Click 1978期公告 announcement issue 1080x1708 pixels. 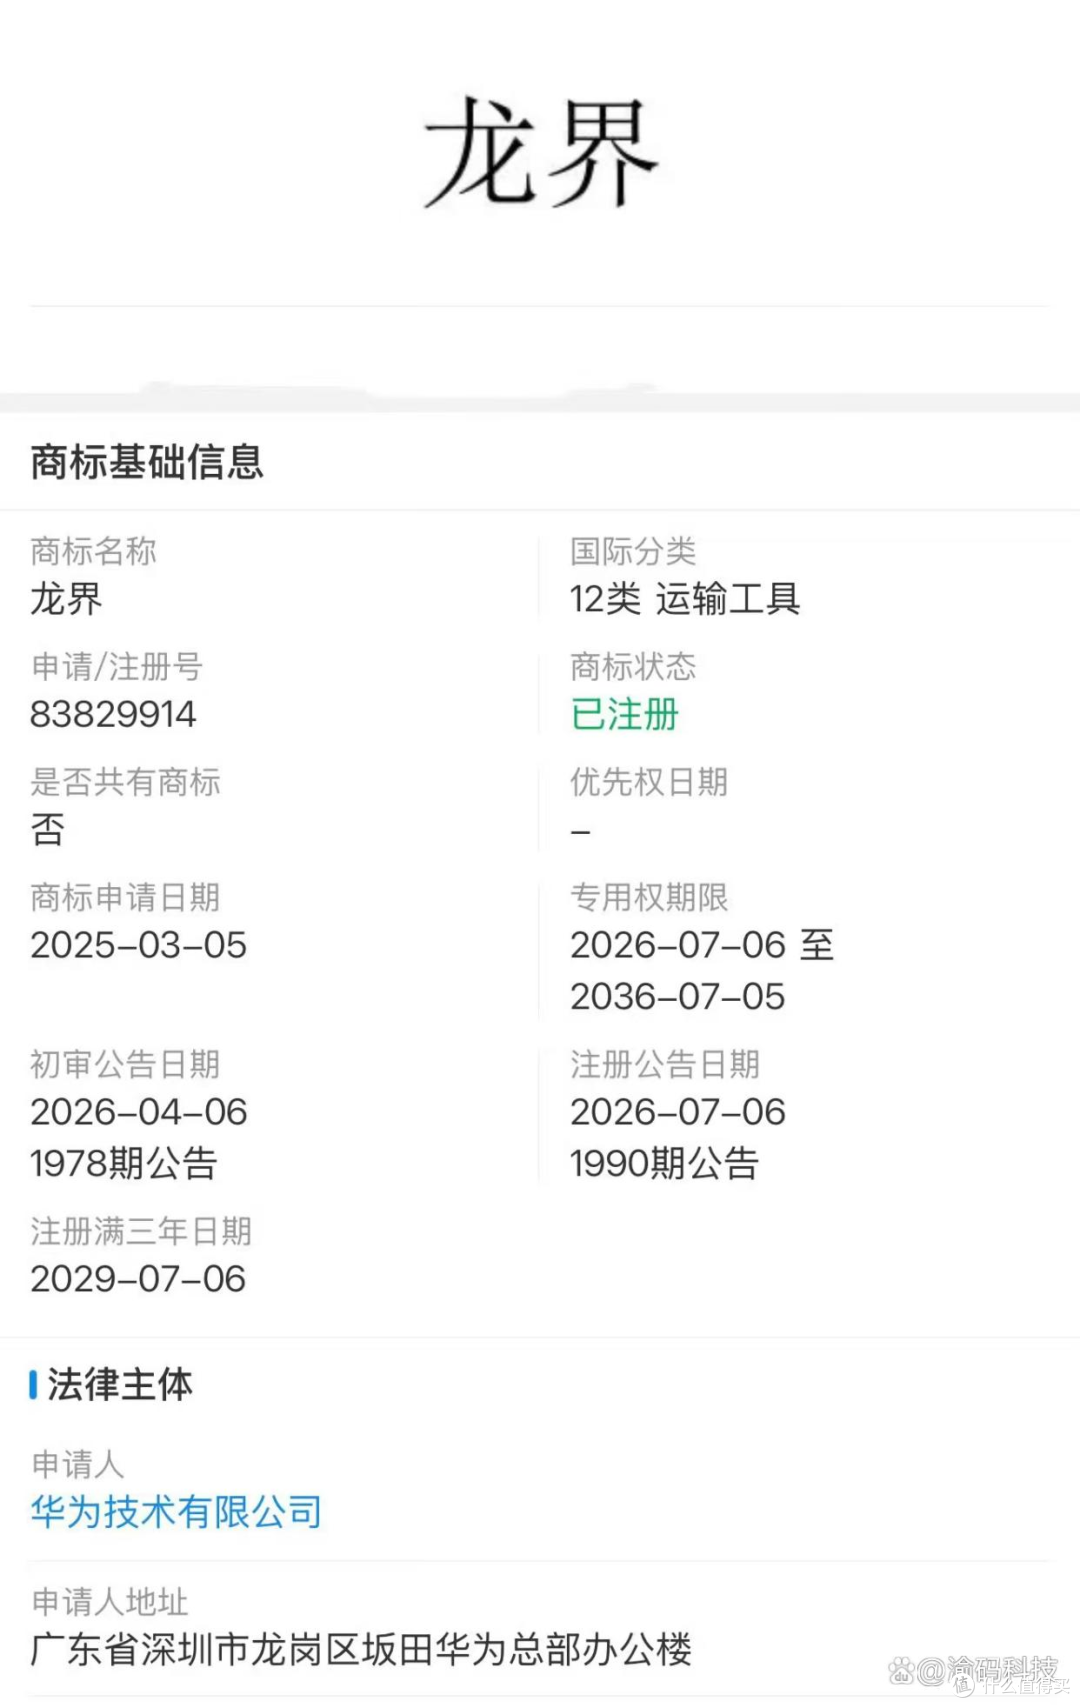(x=124, y=1163)
